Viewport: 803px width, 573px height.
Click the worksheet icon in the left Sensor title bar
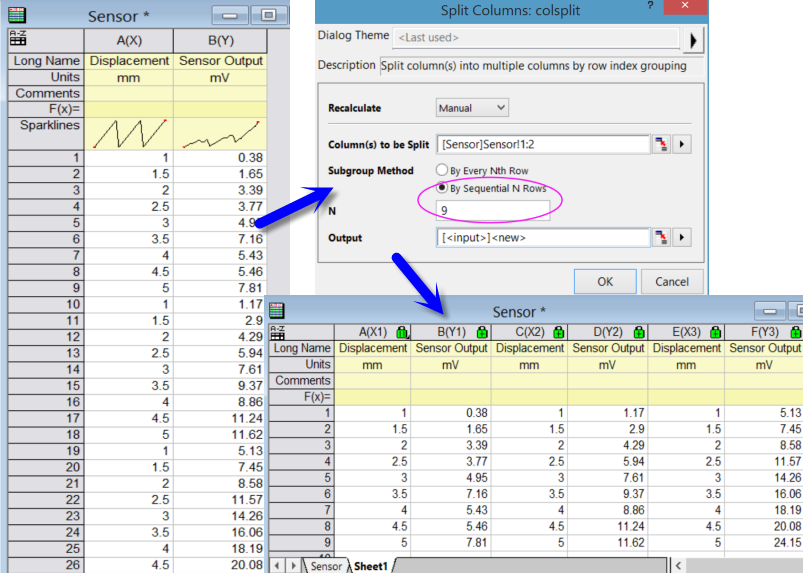(17, 16)
